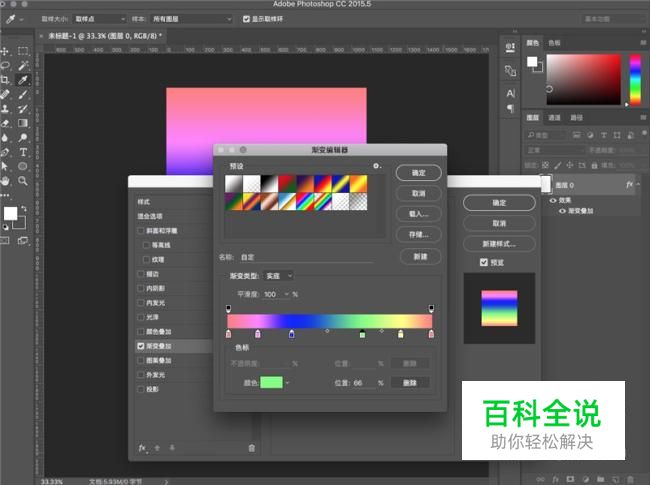650x485 pixels.
Task: Select the Hand tool
Action: point(6,181)
